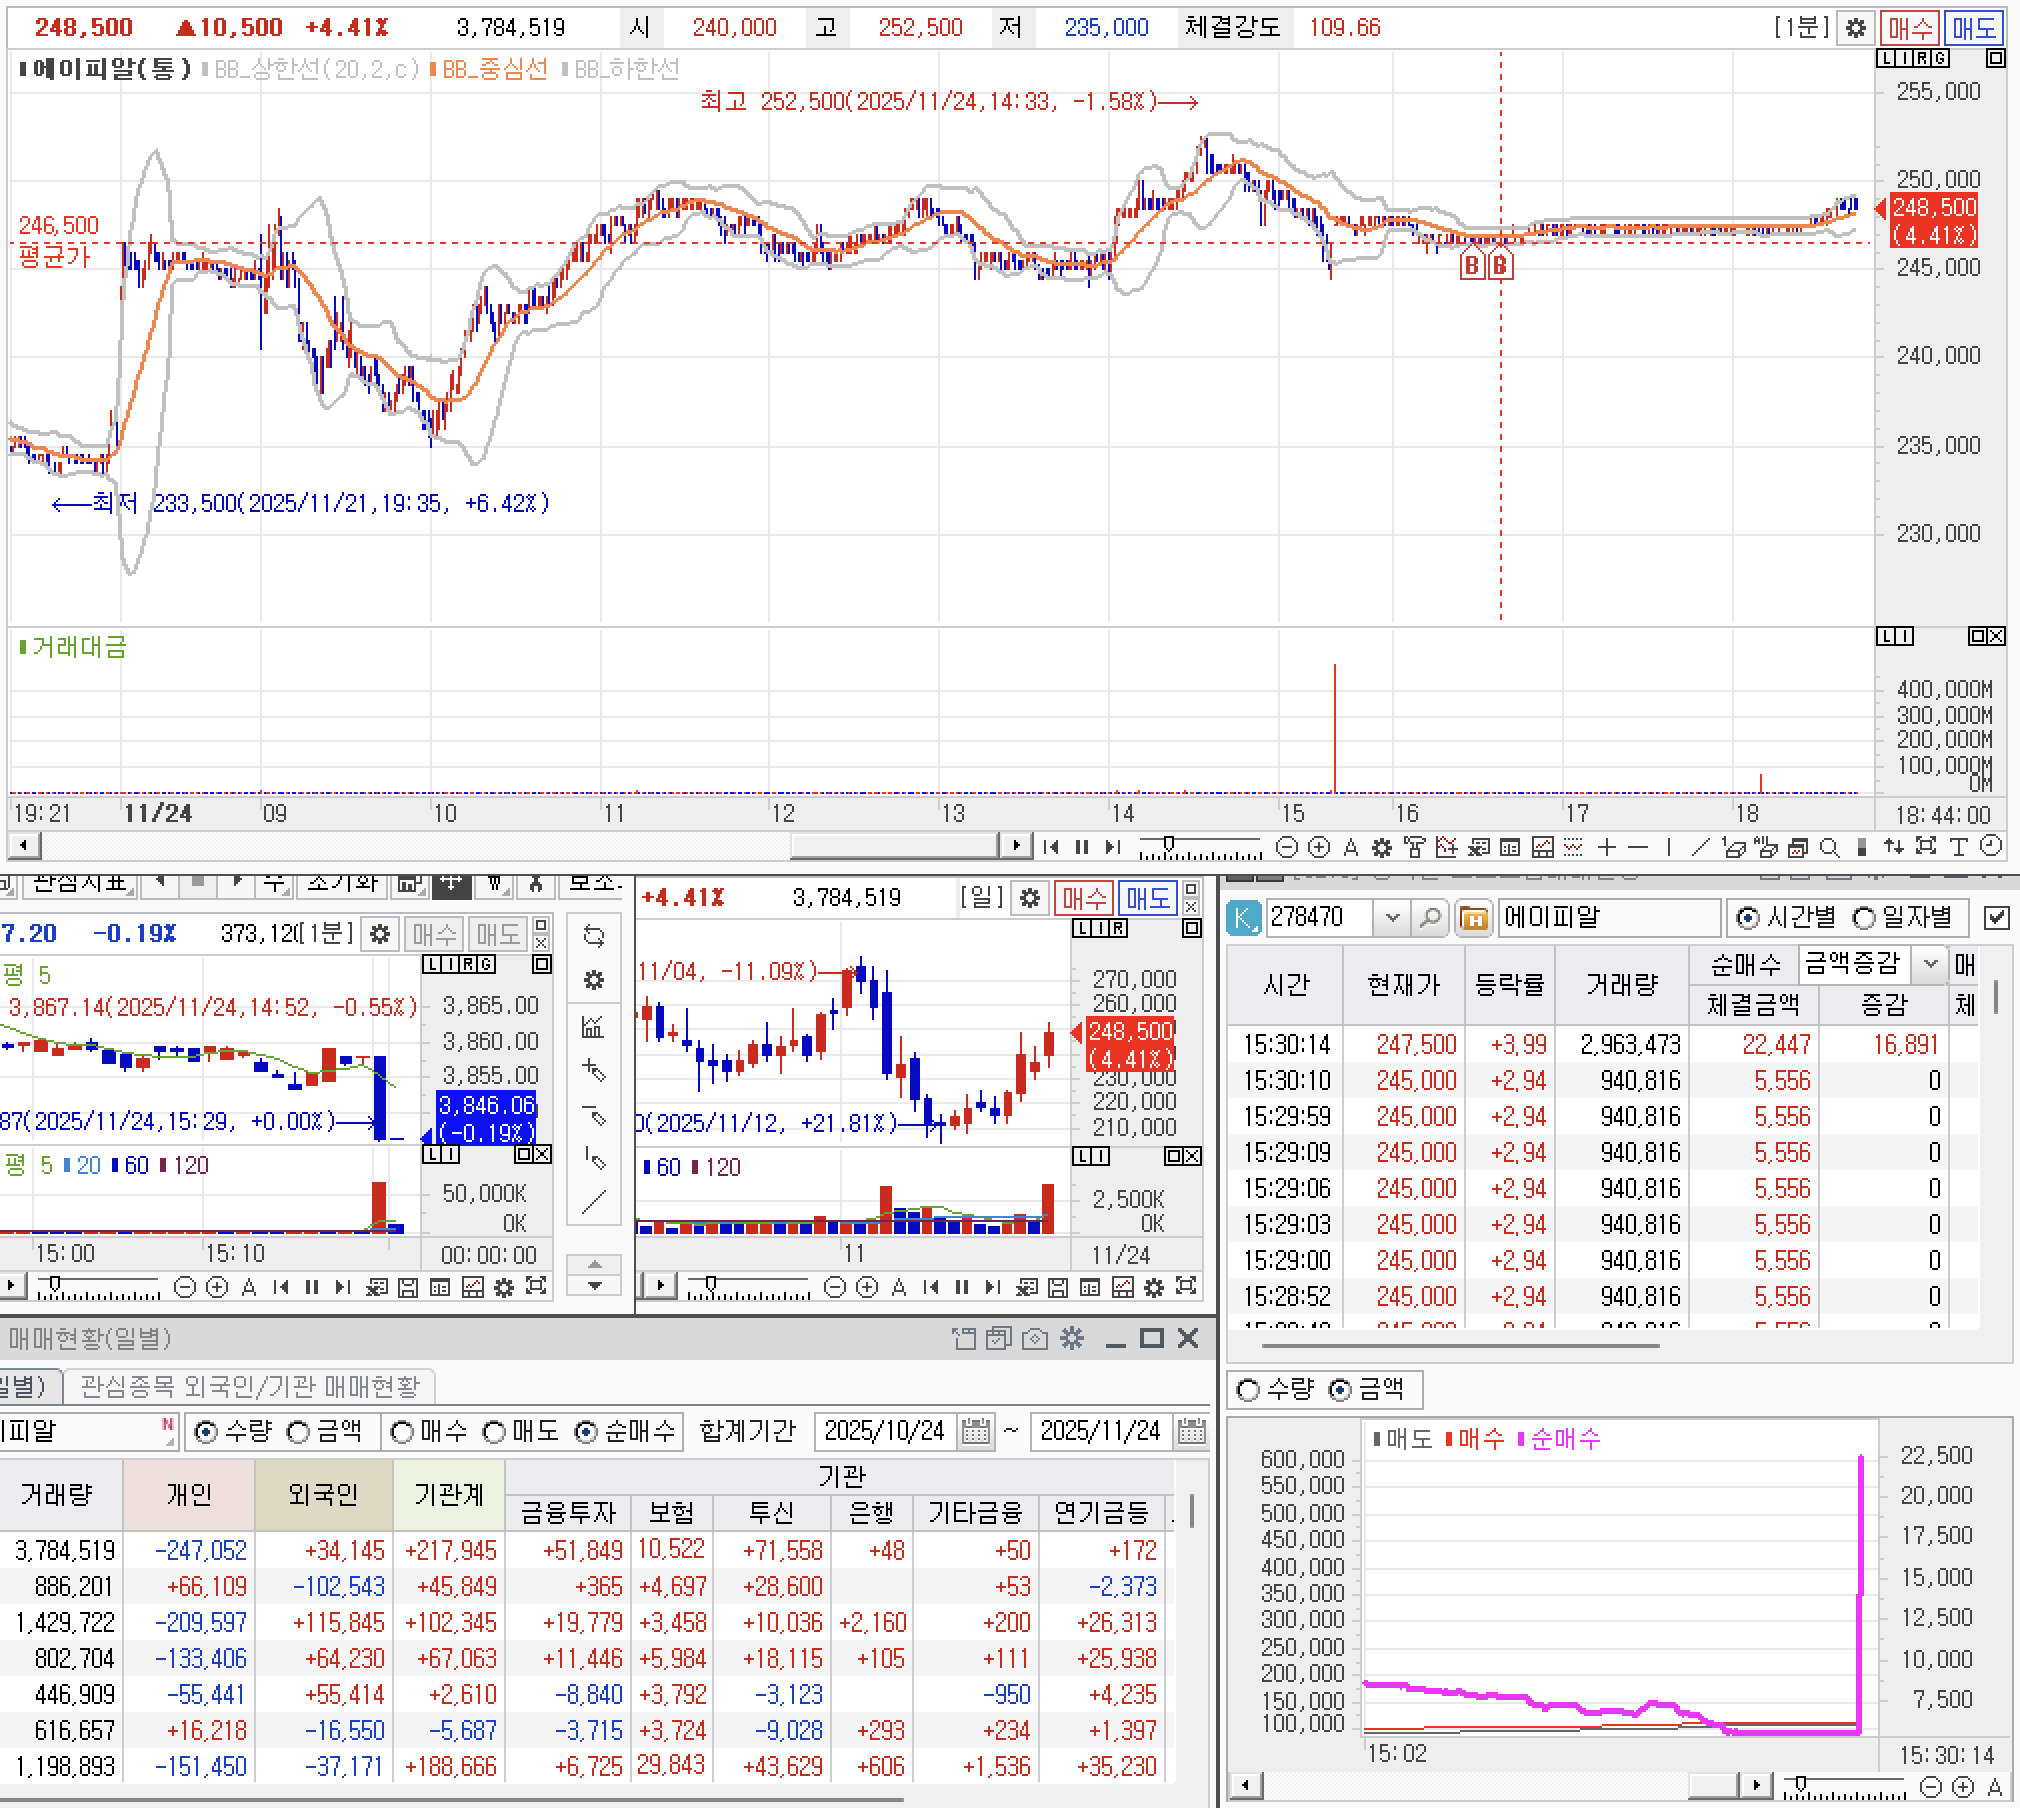Open the 금액증감 dropdown

tap(1931, 964)
